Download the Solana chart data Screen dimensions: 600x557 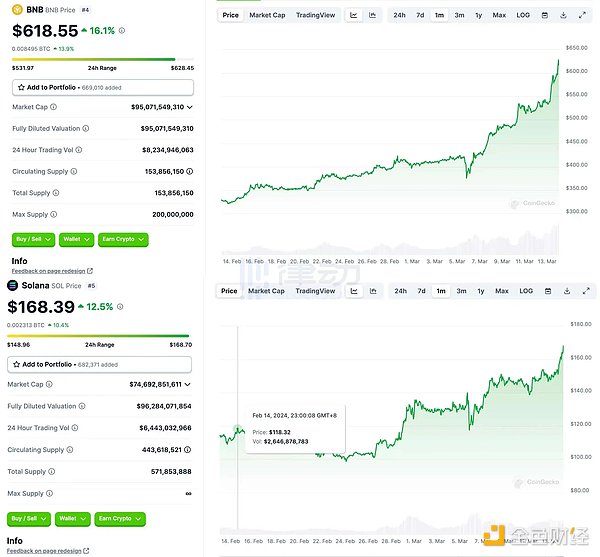click(564, 291)
